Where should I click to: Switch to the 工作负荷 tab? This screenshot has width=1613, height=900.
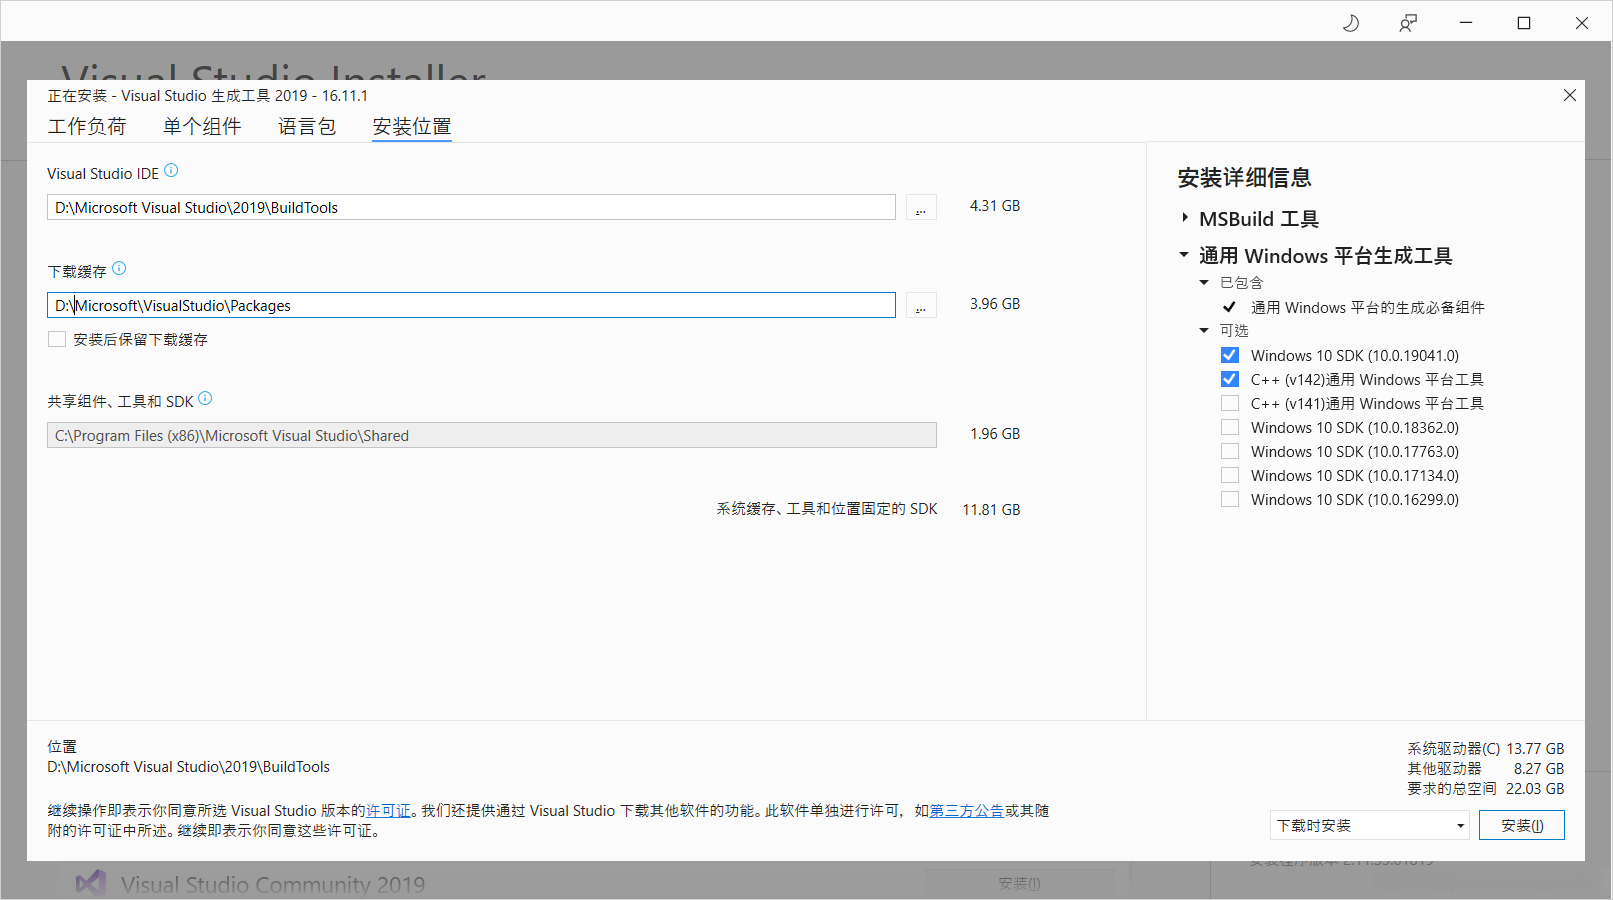coord(87,126)
